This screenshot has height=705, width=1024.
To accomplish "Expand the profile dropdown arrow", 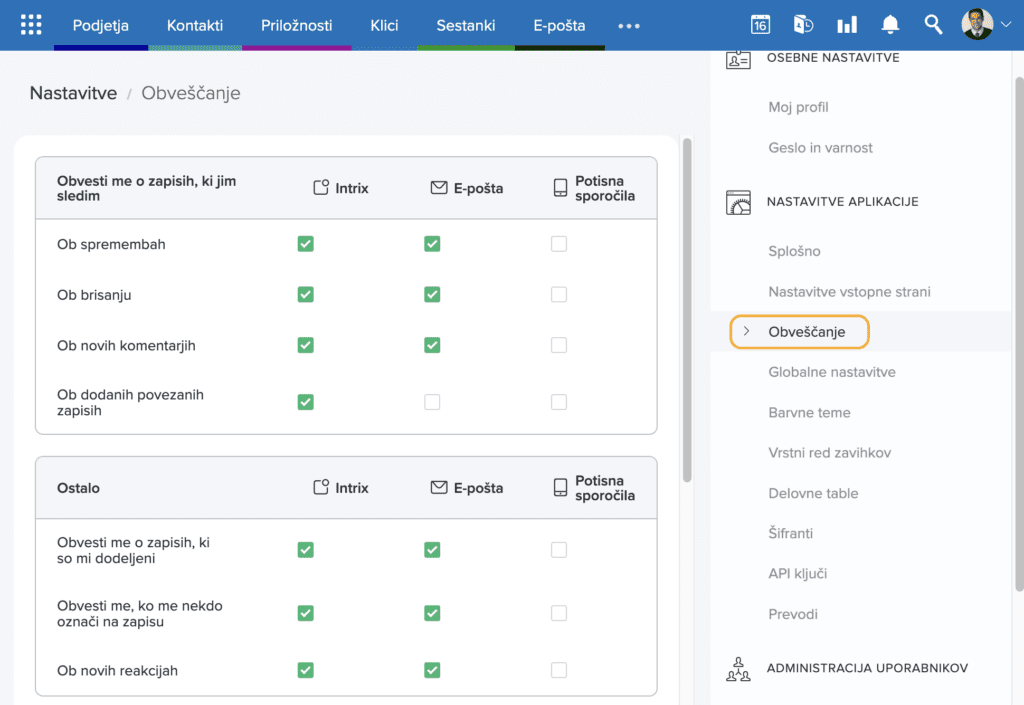I will [x=1005, y=26].
